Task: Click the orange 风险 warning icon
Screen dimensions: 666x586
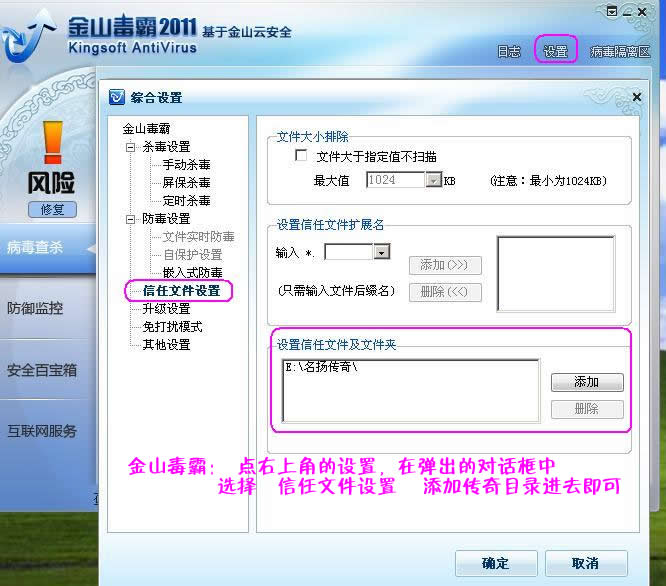Action: (x=52, y=145)
